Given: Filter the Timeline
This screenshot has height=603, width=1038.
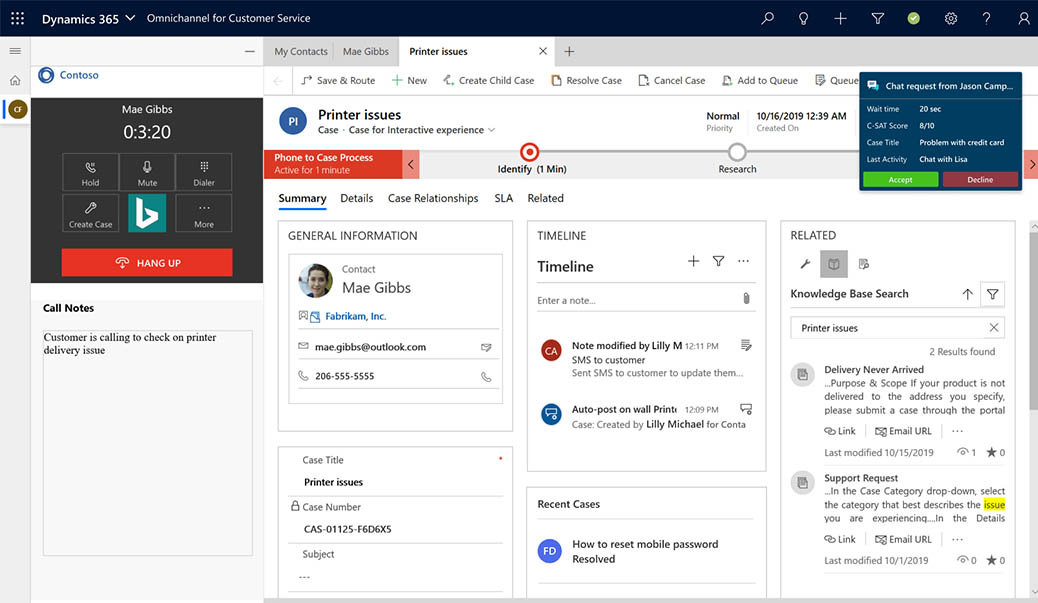Looking at the screenshot, I should coord(718,261).
